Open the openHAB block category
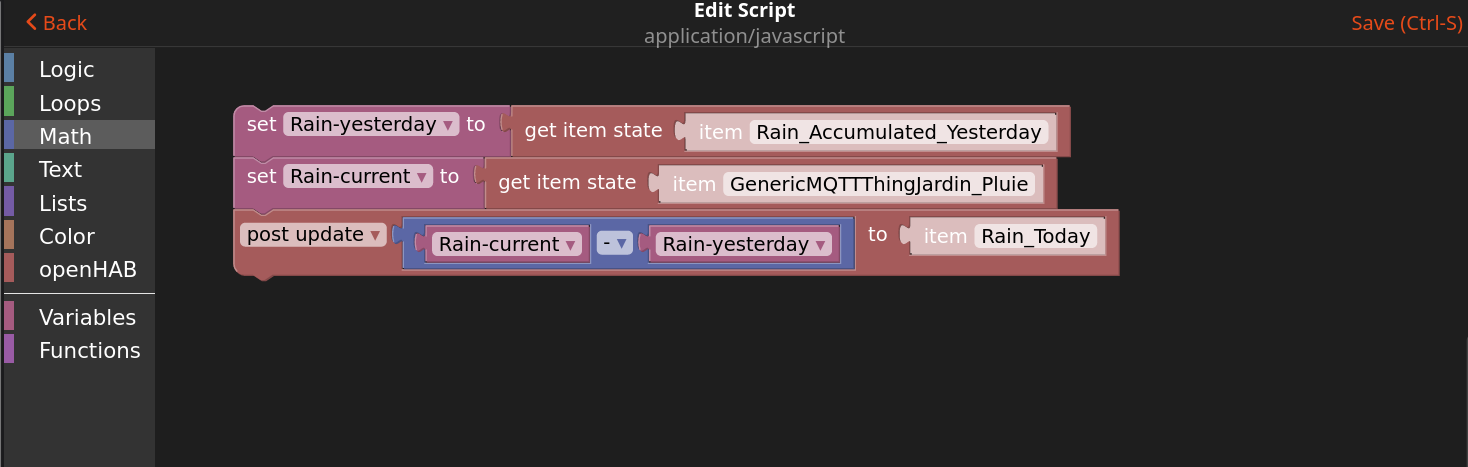1468x467 pixels. [x=87, y=269]
